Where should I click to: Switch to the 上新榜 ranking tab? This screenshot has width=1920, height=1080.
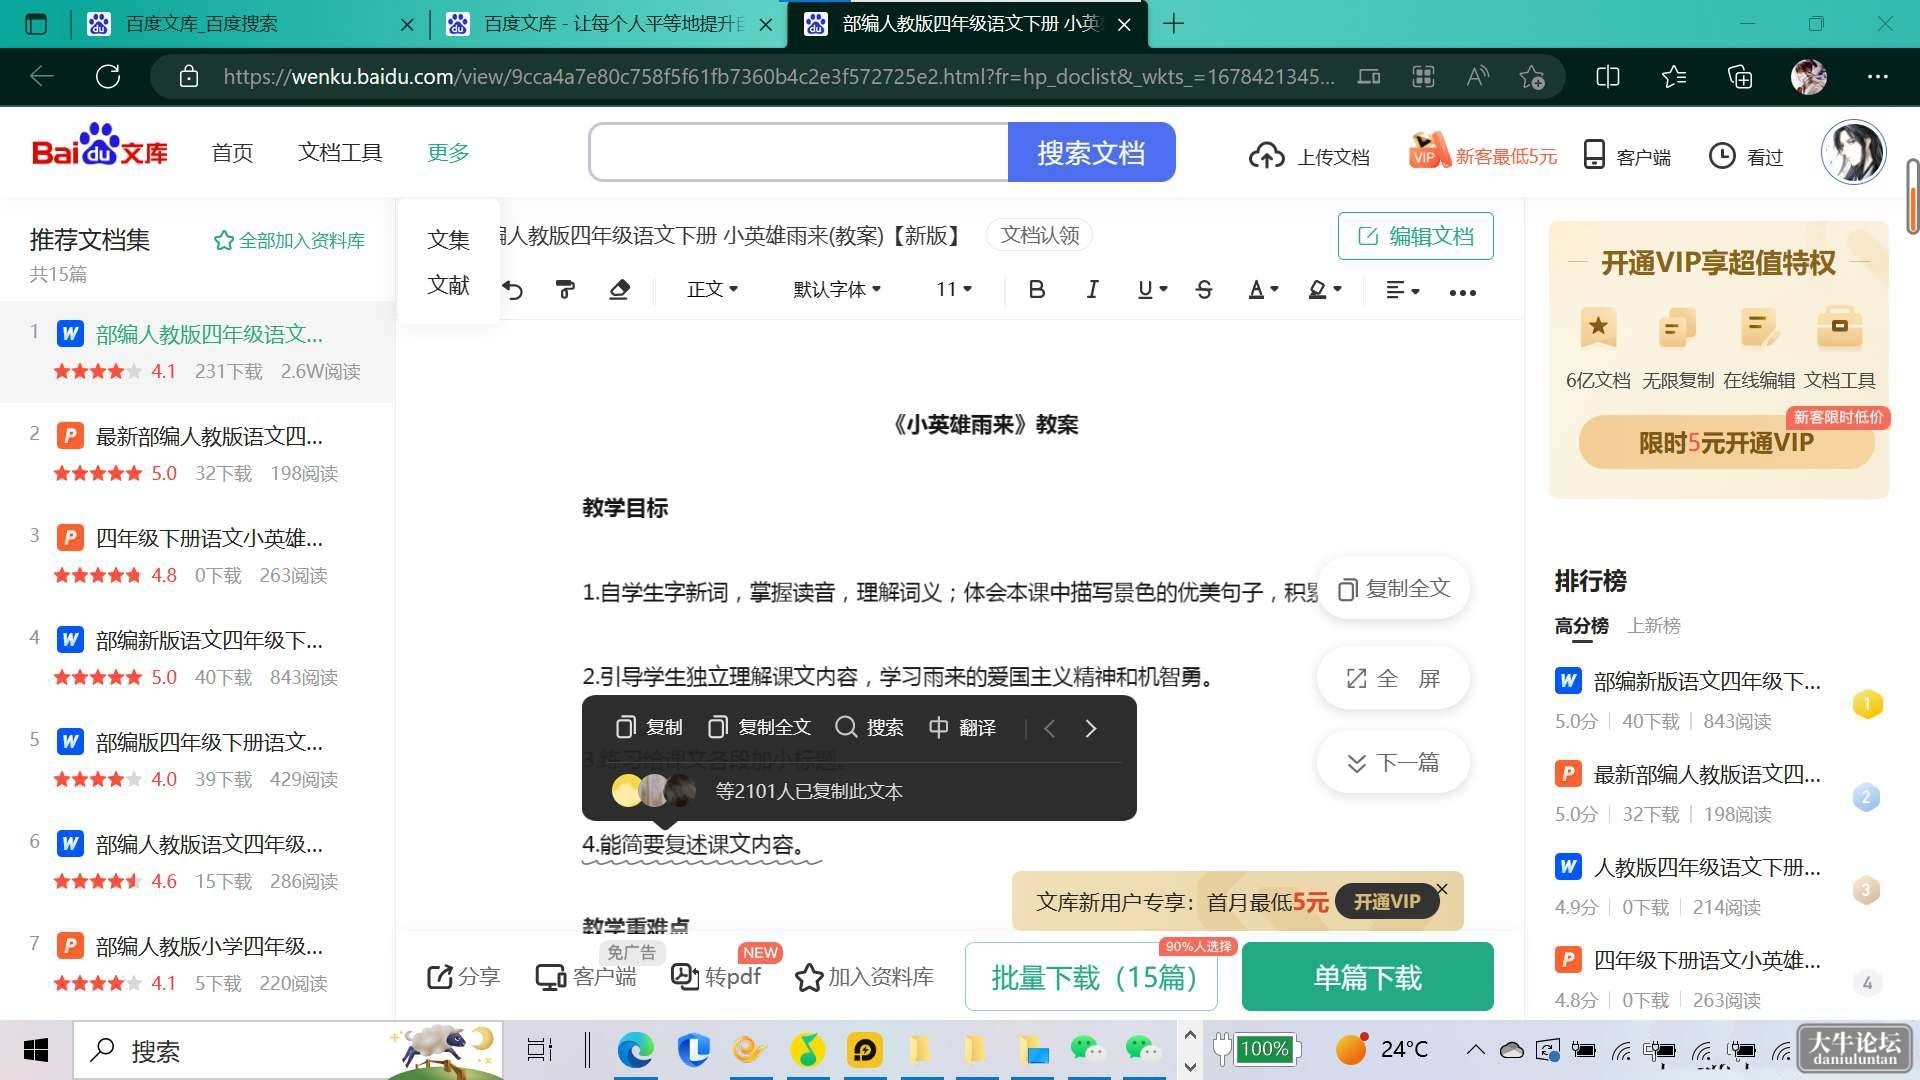1654,626
